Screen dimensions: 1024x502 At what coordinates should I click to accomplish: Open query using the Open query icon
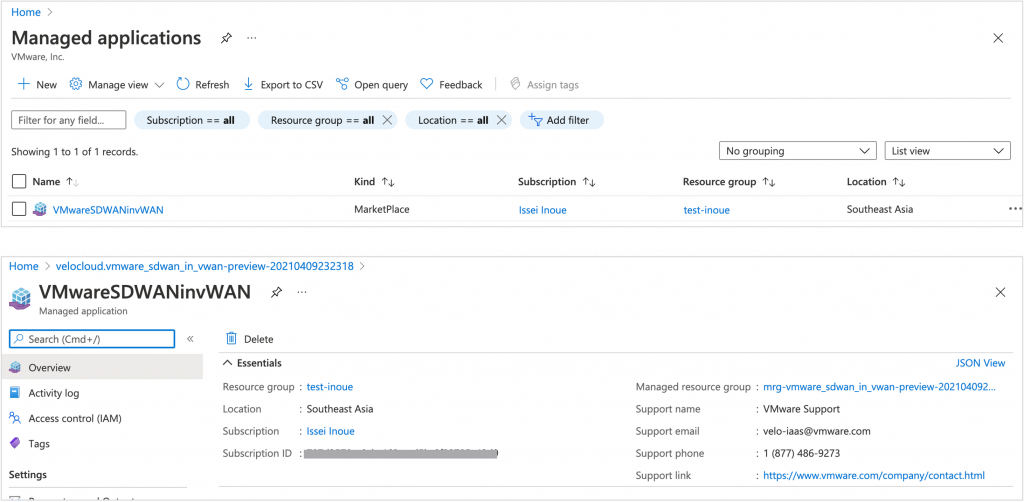pos(343,85)
